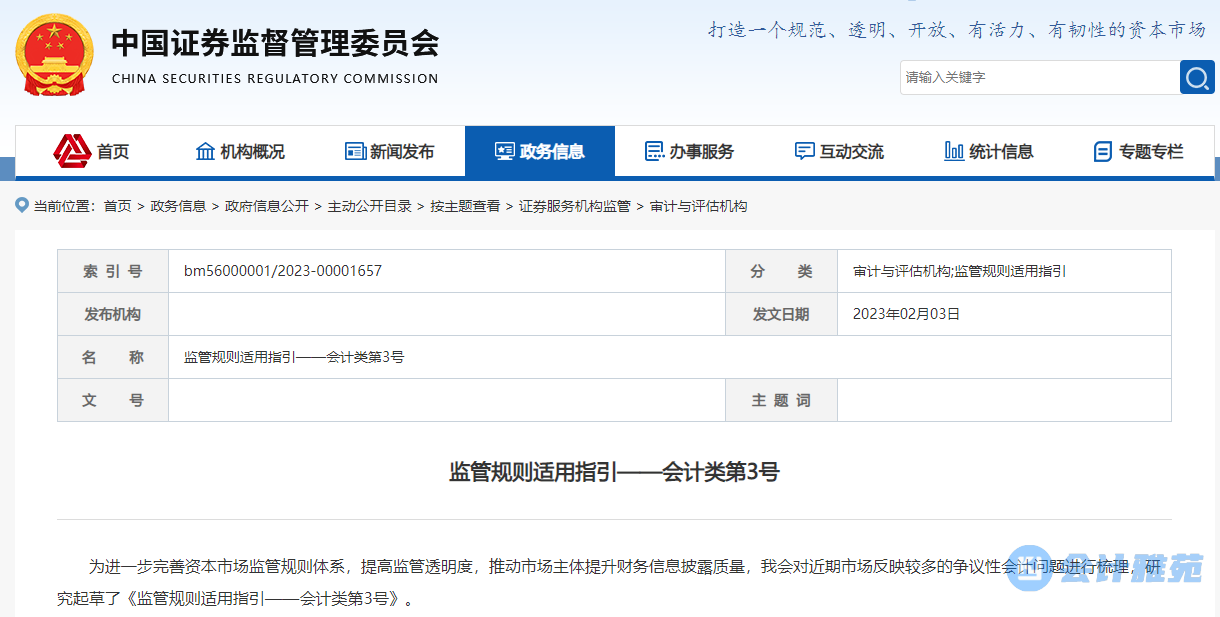
Task: Go to 主动公开目录 in the breadcrumb
Action: point(370,206)
